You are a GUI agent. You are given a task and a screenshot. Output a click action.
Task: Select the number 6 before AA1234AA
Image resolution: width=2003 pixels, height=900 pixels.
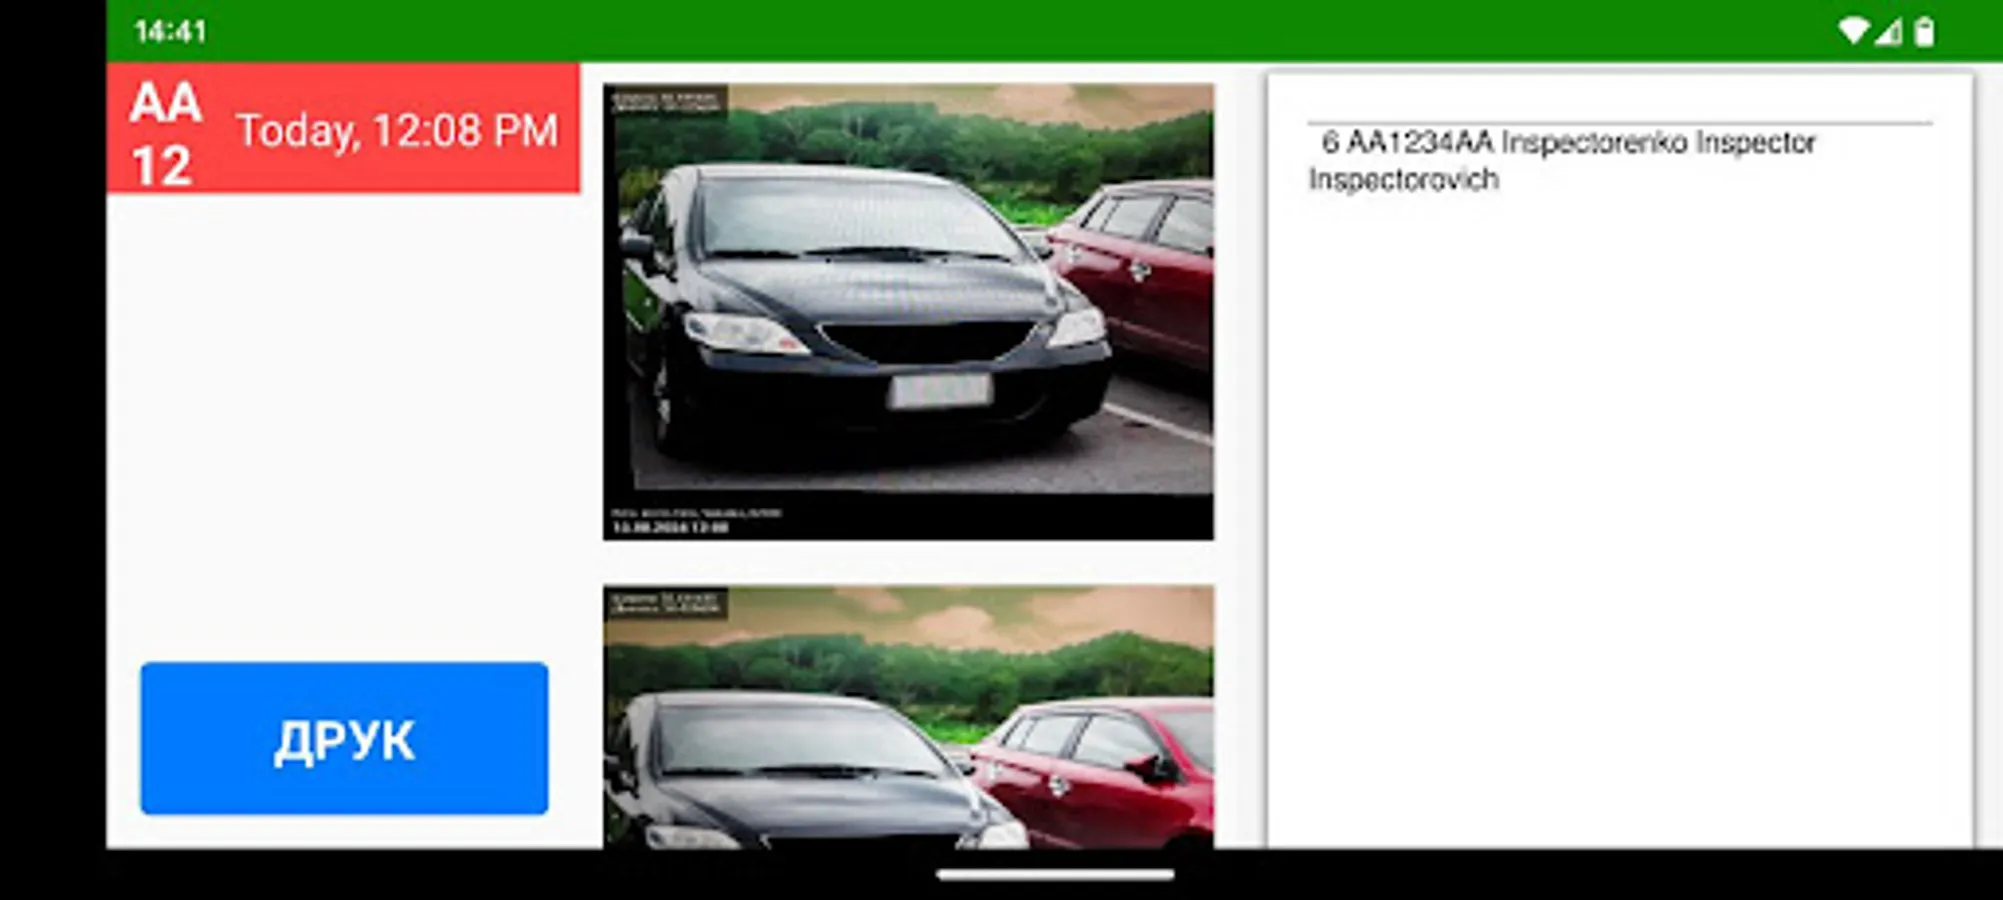coord(1330,144)
